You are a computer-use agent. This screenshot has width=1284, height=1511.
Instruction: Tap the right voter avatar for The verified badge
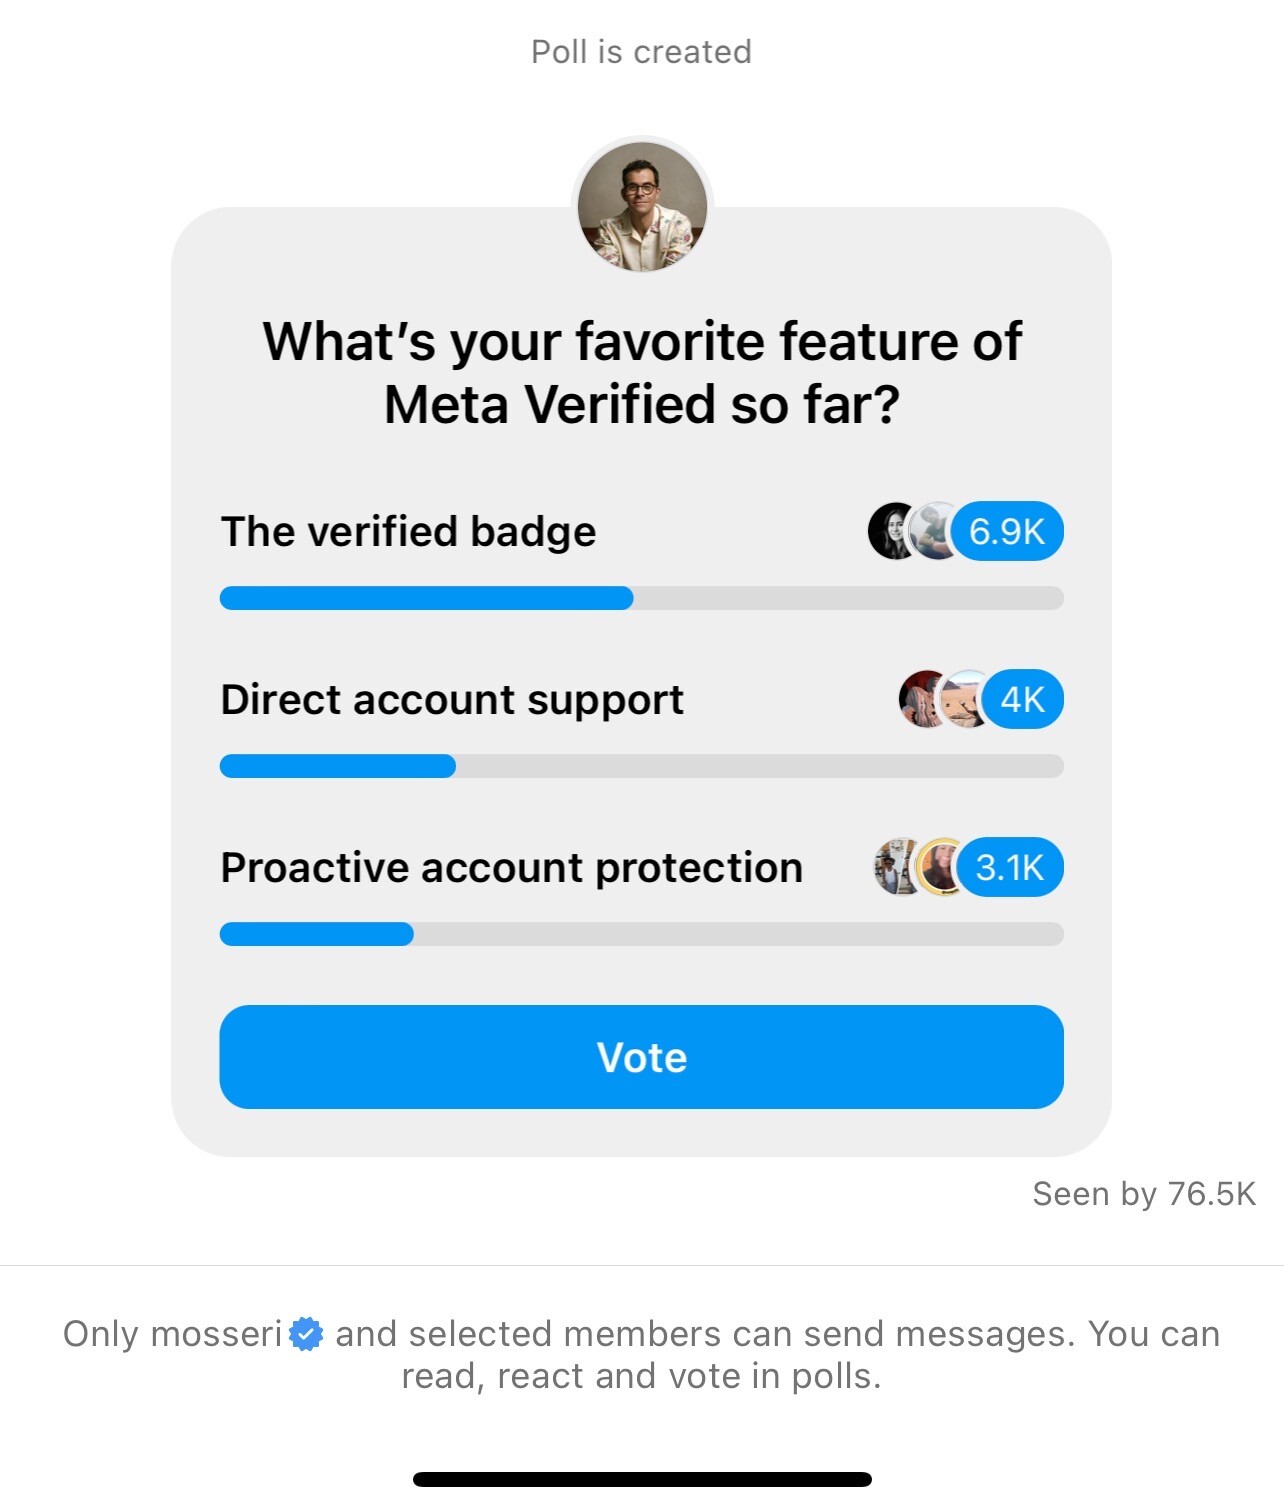932,531
